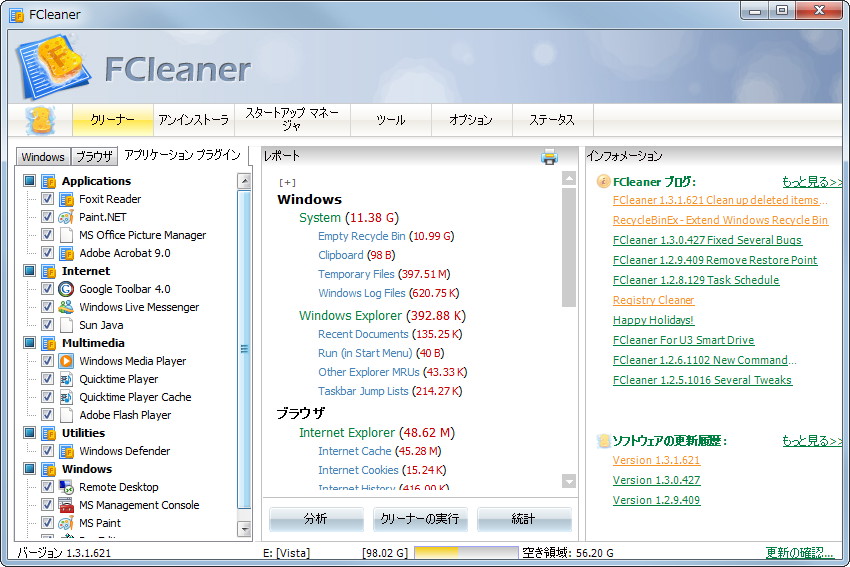Image resolution: width=850 pixels, height=567 pixels.
Task: Click the MS Paint icon
Action: click(x=66, y=523)
